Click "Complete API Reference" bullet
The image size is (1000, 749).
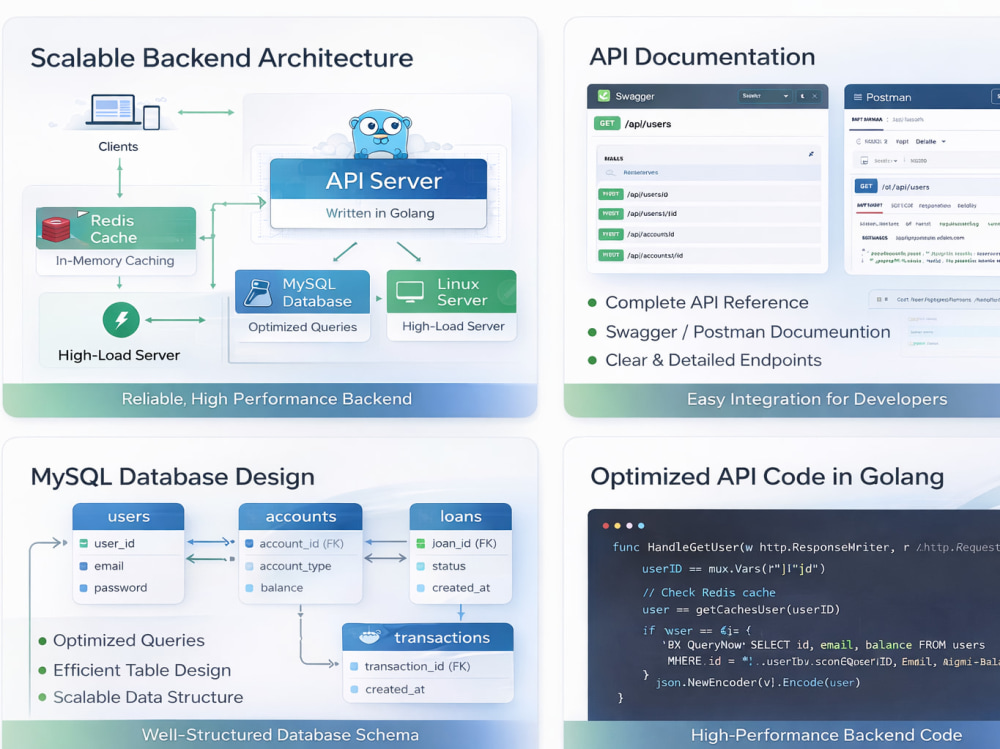[707, 302]
